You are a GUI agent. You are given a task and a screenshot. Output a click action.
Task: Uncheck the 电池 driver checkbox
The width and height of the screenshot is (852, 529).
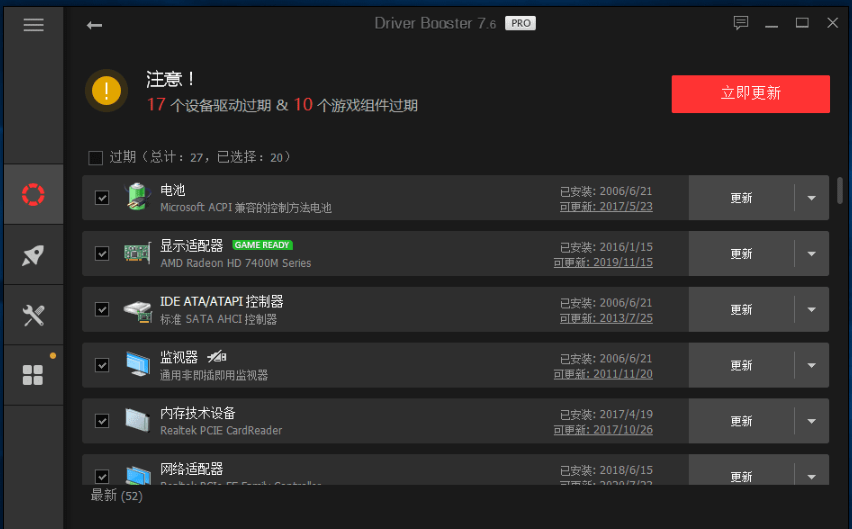(x=102, y=198)
